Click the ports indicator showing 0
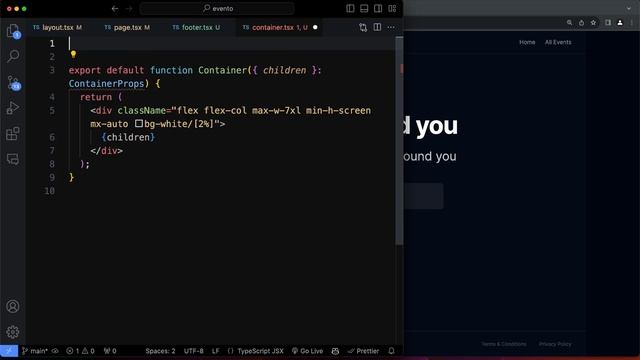Screen dimensions: 640x360 click(x=110, y=351)
